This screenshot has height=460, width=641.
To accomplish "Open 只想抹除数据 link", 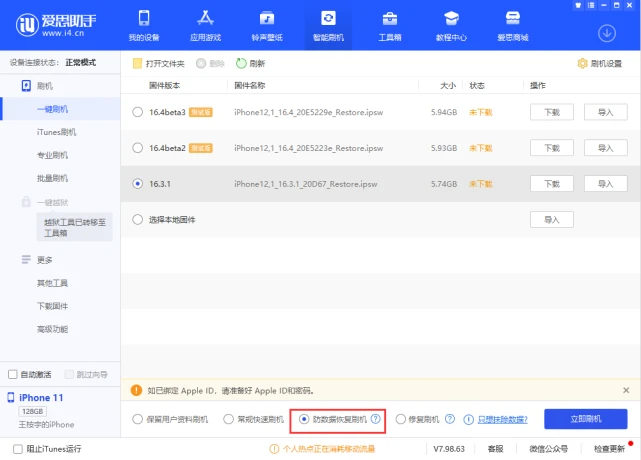I will pos(503,420).
